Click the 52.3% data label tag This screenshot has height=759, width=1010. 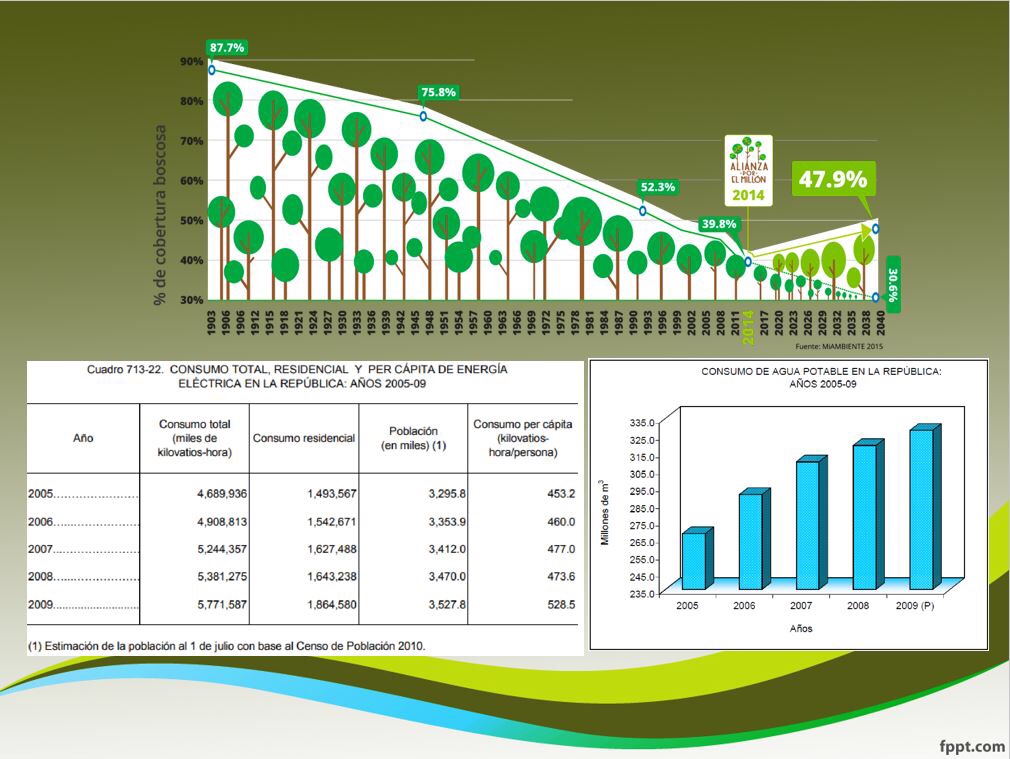(x=657, y=186)
